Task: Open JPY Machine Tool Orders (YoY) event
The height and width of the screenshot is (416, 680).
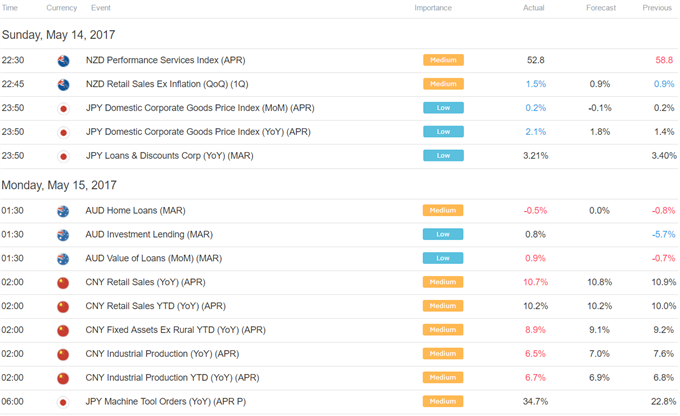Action: point(166,401)
